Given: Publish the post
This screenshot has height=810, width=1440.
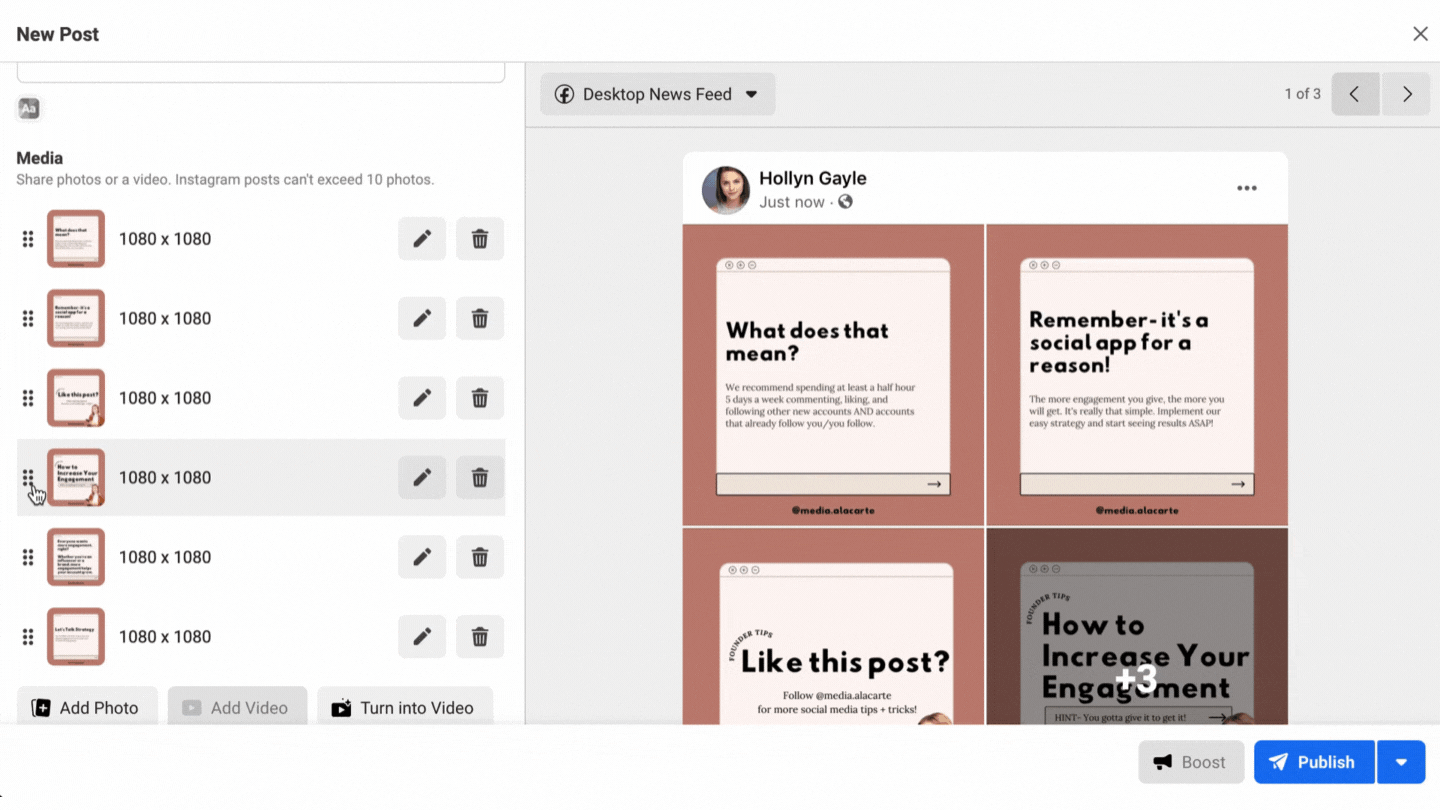Looking at the screenshot, I should click(1314, 762).
